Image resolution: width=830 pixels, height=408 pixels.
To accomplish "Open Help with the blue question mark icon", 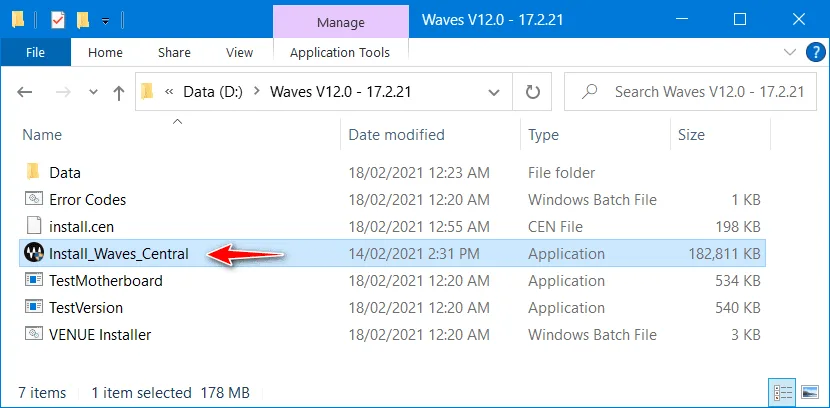I will tap(816, 52).
